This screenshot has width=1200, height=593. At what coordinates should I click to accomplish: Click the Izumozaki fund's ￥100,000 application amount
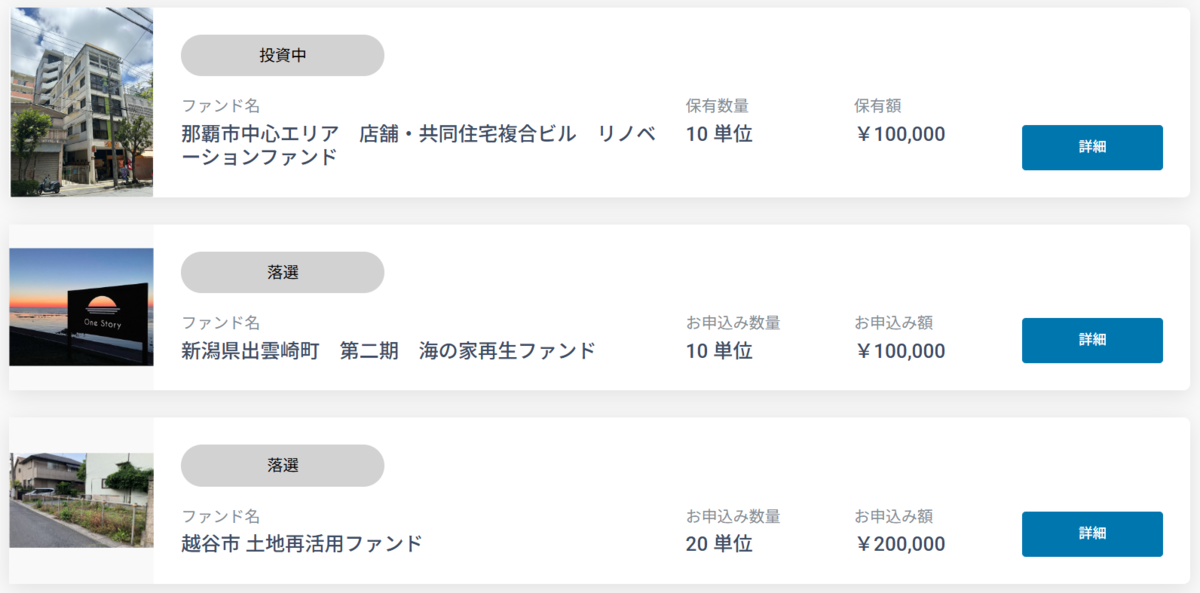900,351
